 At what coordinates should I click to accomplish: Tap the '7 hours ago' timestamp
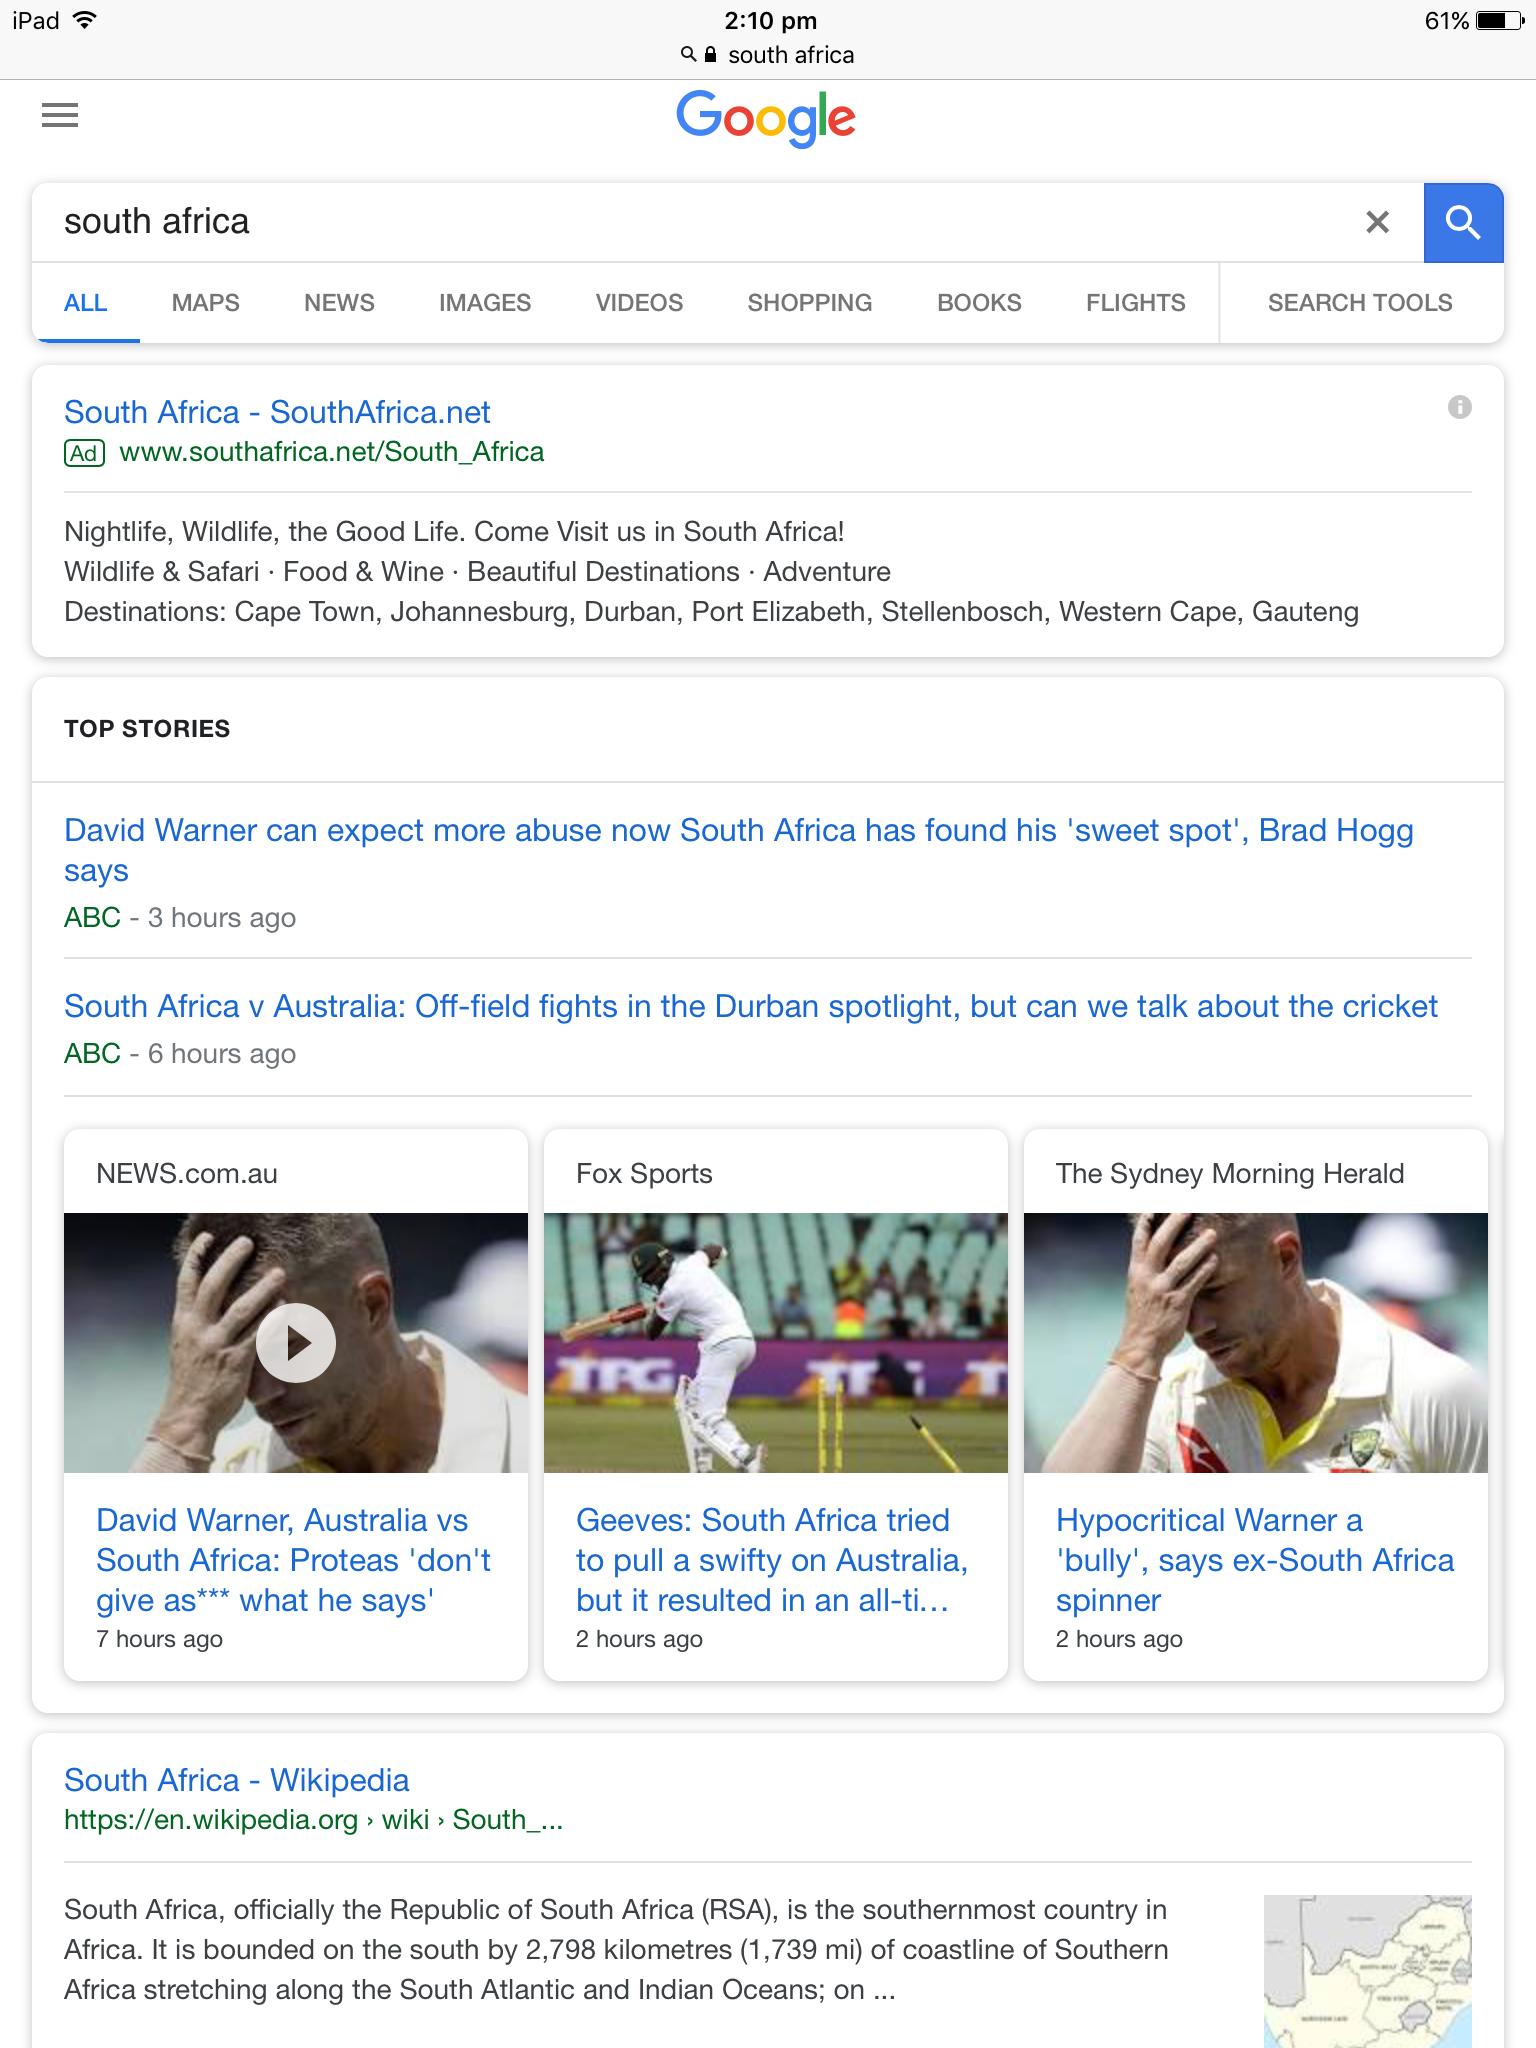159,1639
